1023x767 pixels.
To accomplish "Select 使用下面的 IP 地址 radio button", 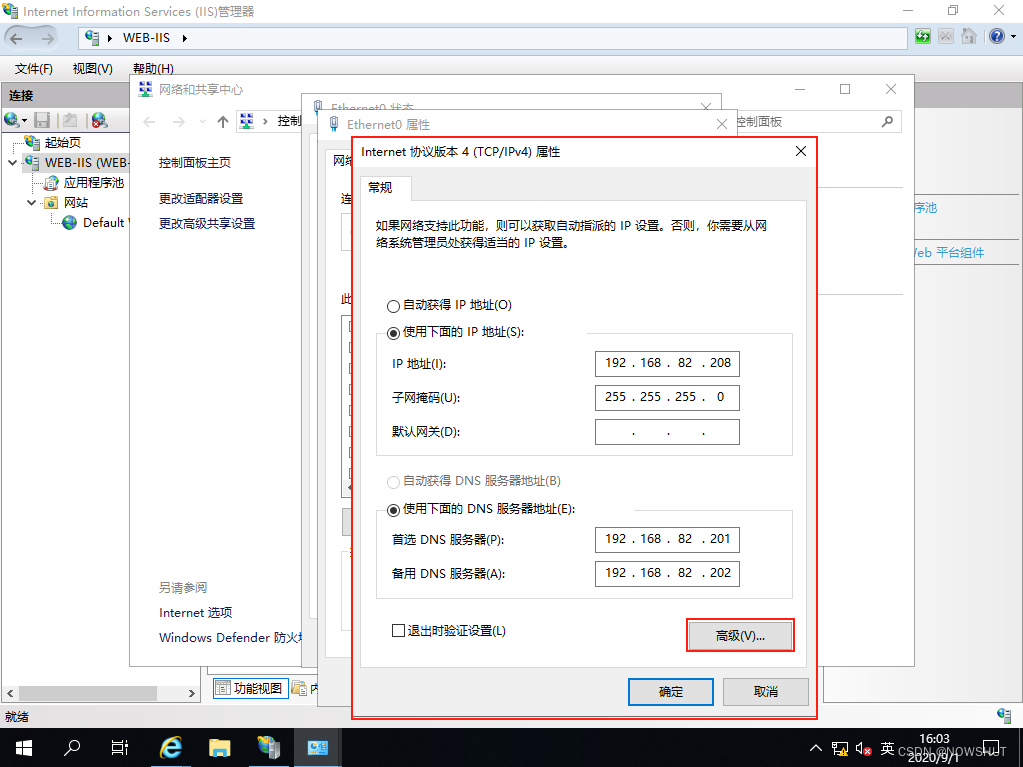I will [393, 333].
